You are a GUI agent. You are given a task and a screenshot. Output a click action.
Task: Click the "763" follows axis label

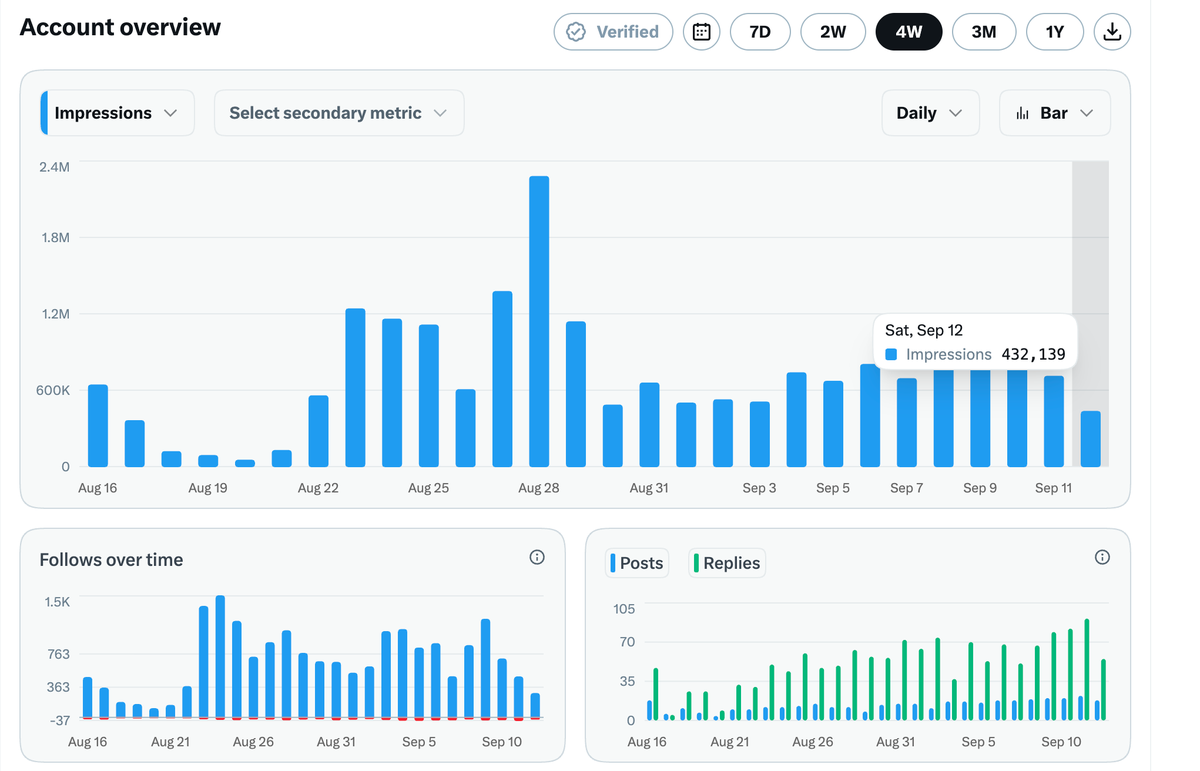point(59,654)
